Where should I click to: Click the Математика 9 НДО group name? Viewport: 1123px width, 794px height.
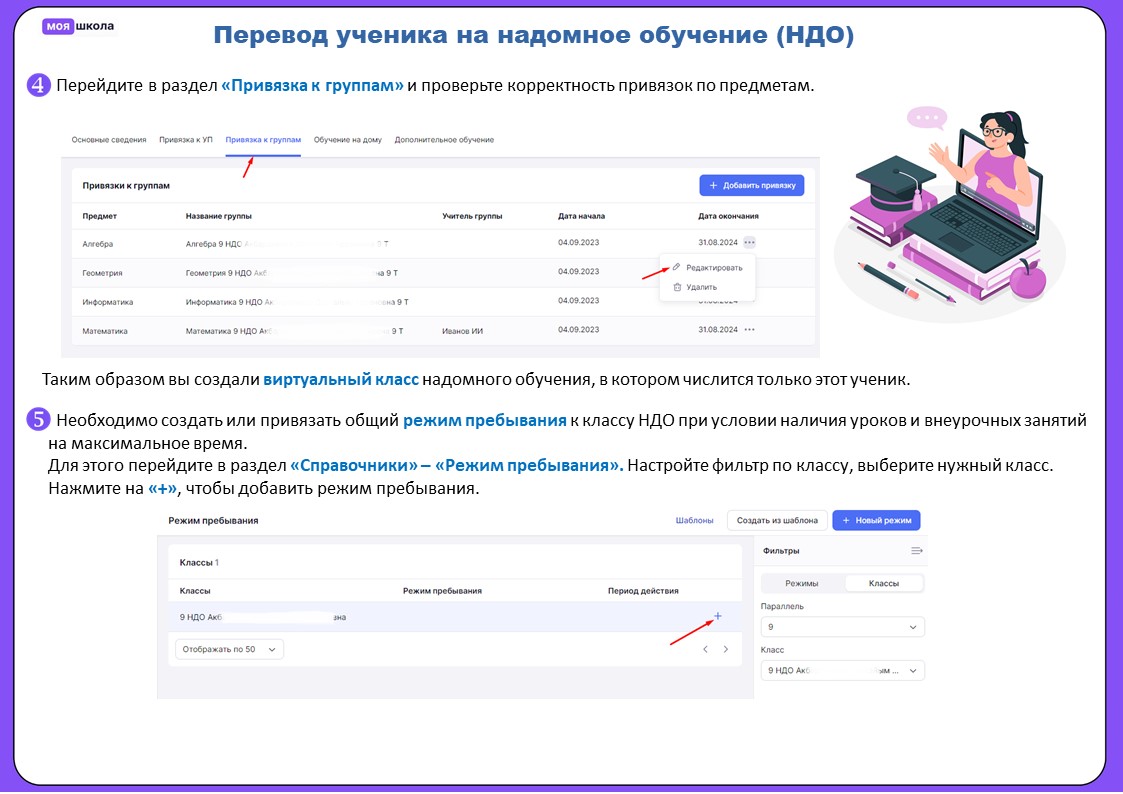coord(294,331)
